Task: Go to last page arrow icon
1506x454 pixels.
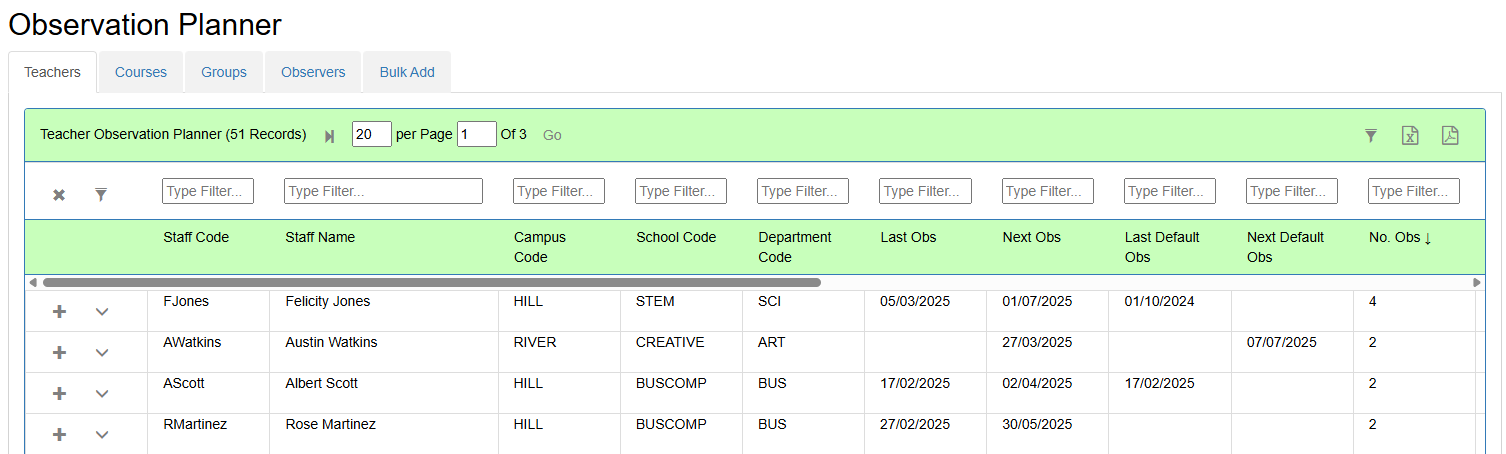Action: (x=330, y=136)
